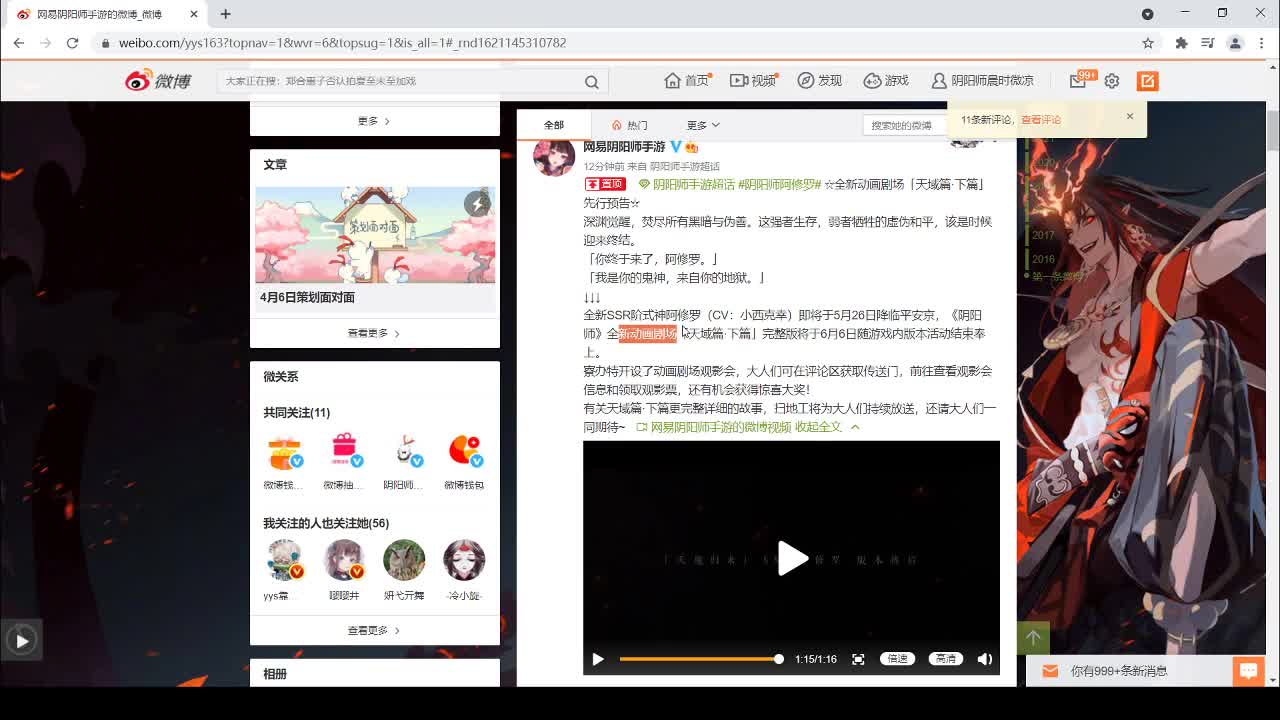1280x720 pixels.
Task: Open the #阴阳师阿修罗# hashtag
Action: pos(779,184)
